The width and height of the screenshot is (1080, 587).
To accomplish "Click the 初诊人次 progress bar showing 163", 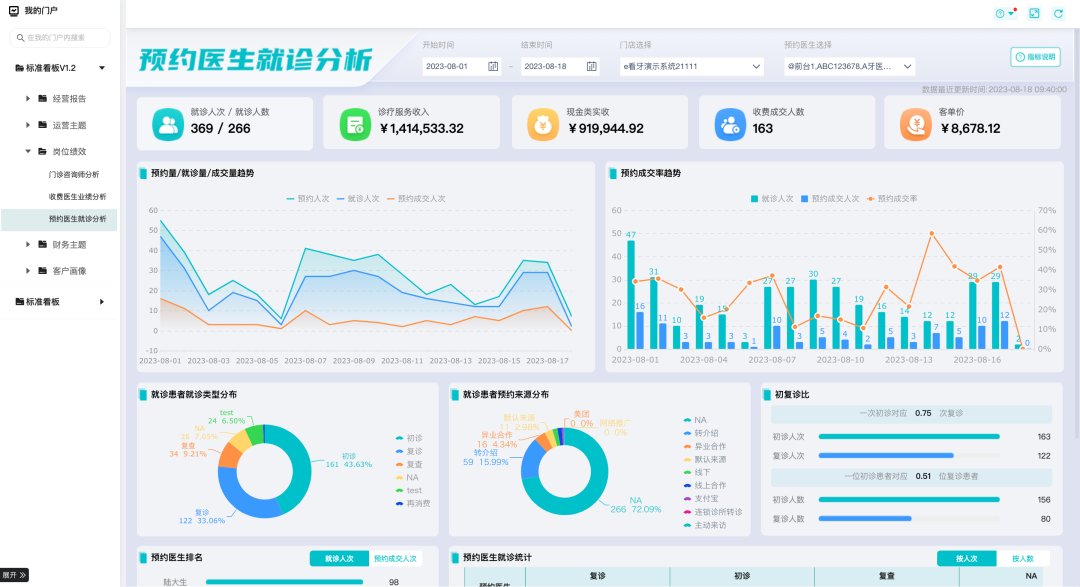I will 908,437.
